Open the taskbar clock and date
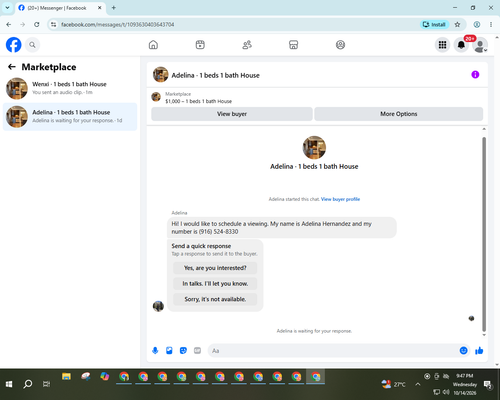 [465, 384]
